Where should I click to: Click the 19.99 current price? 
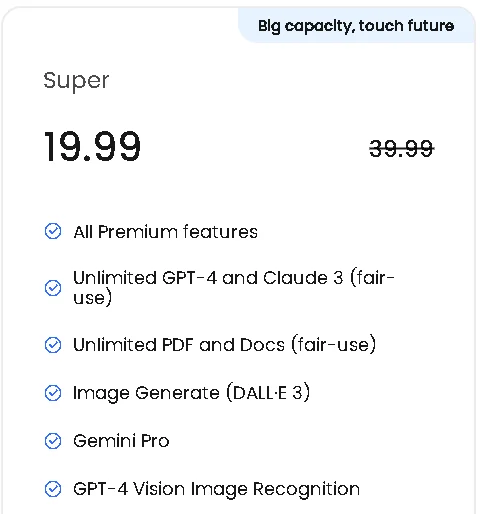(x=92, y=146)
